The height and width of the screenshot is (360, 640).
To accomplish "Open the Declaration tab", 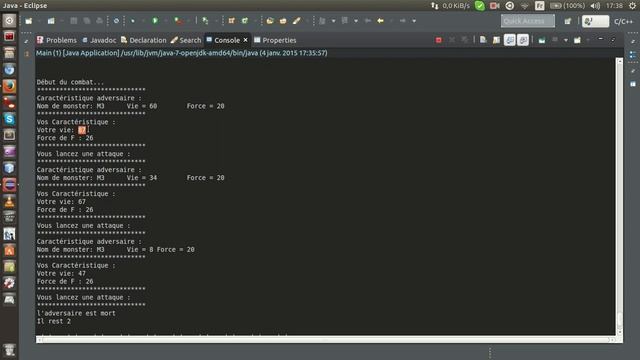I will pos(143,40).
